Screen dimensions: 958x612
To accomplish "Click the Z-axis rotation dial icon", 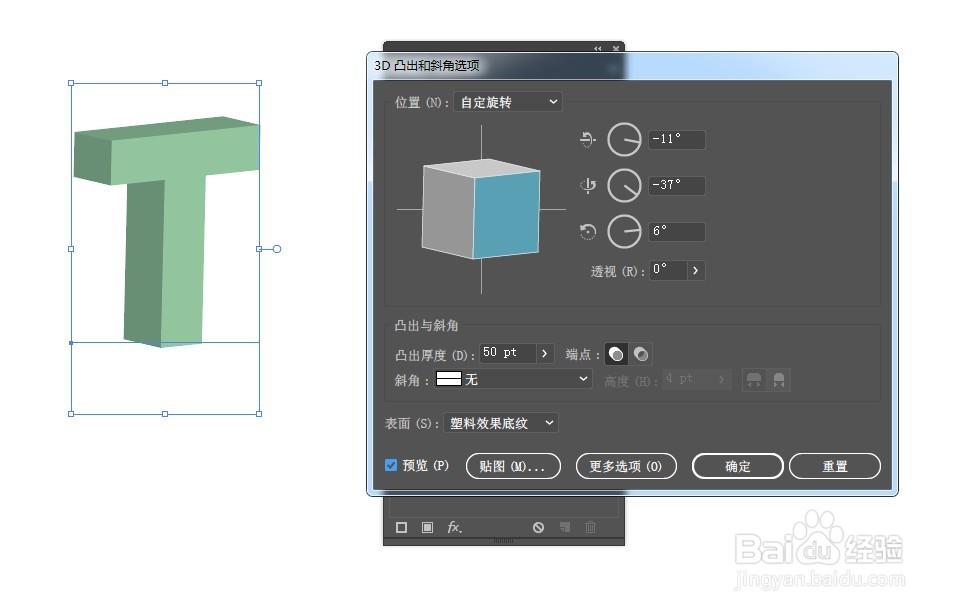I will pyautogui.click(x=624, y=231).
